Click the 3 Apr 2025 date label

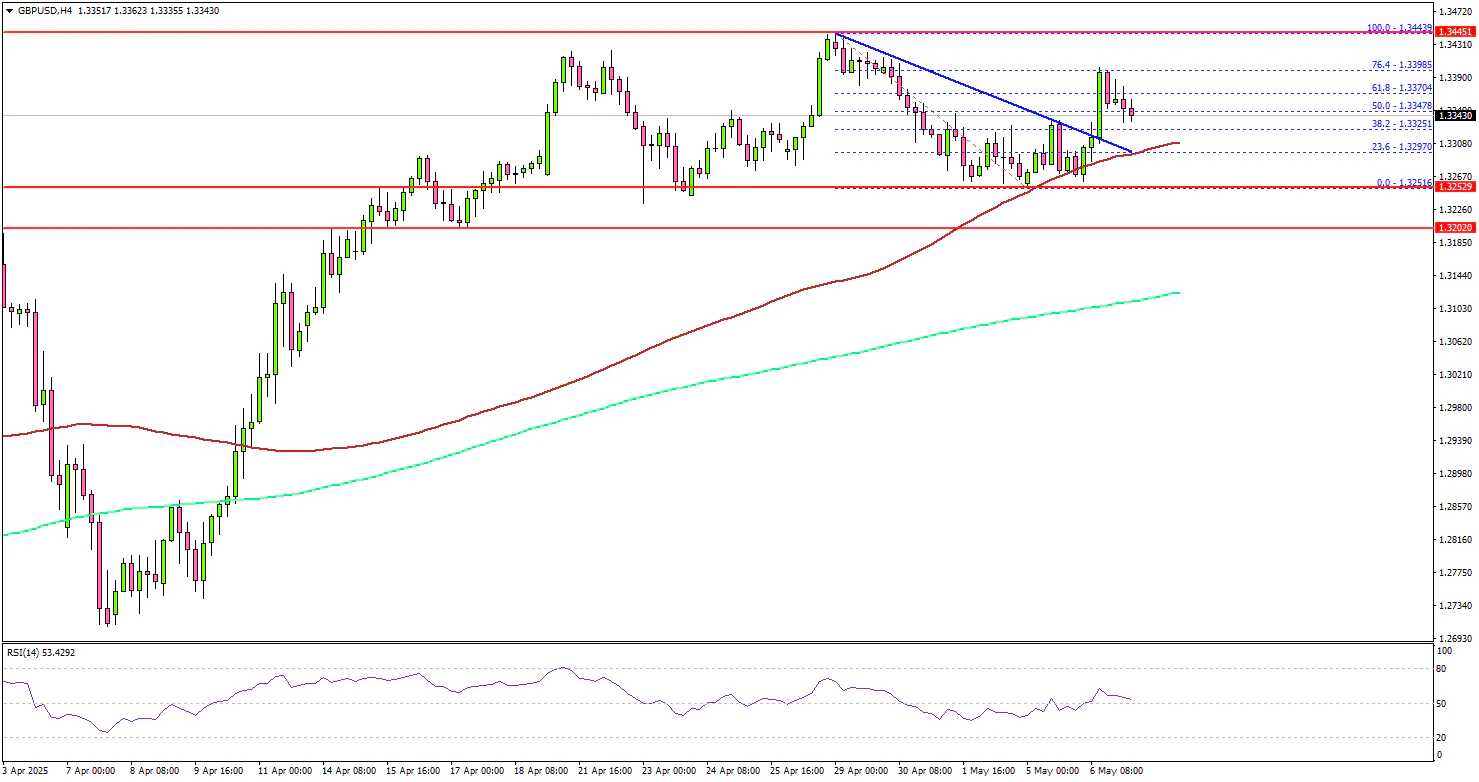pyautogui.click(x=25, y=771)
